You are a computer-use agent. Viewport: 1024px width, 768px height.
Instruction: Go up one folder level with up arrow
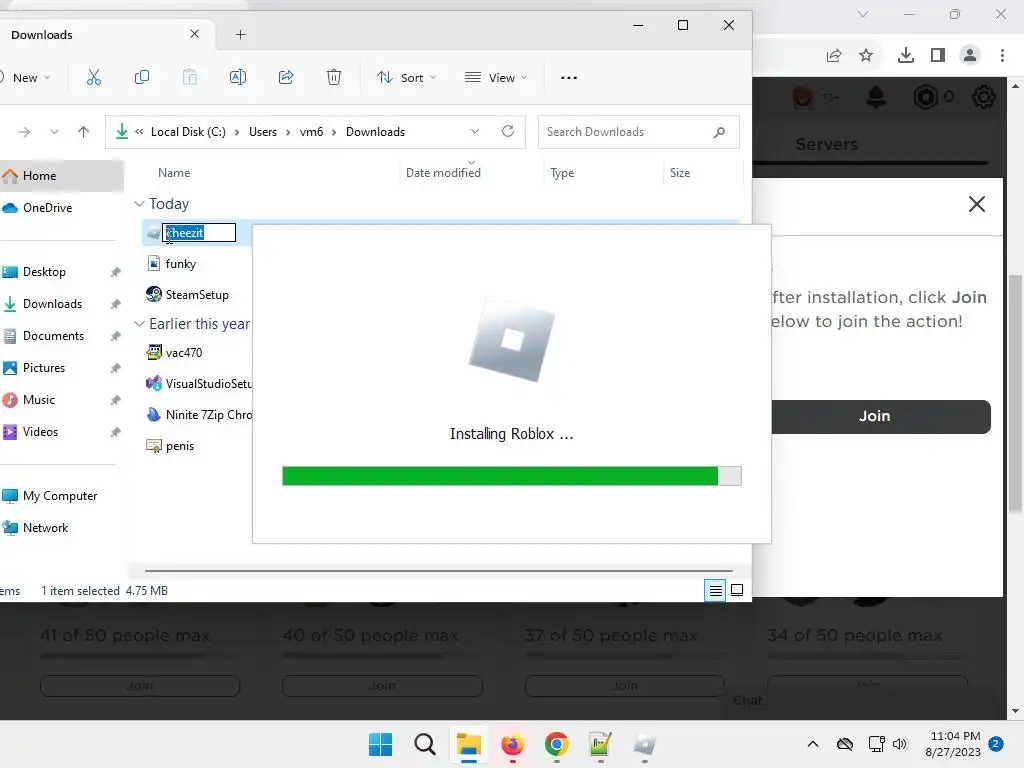[x=83, y=132]
